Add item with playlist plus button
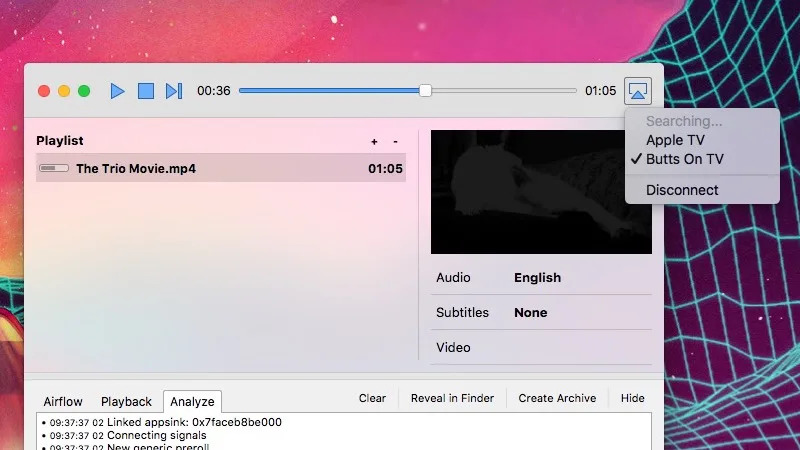 (x=374, y=142)
